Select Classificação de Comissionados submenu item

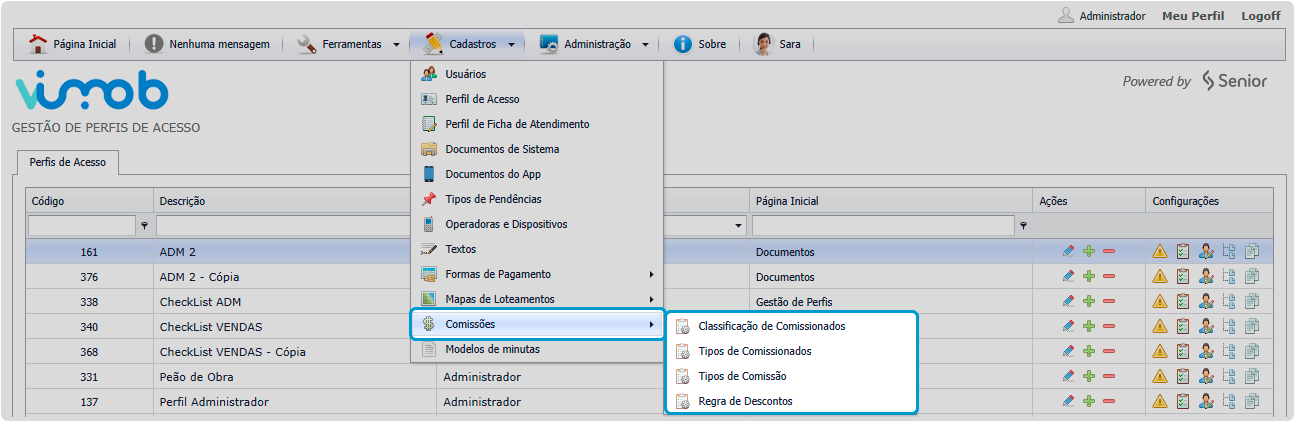771,326
